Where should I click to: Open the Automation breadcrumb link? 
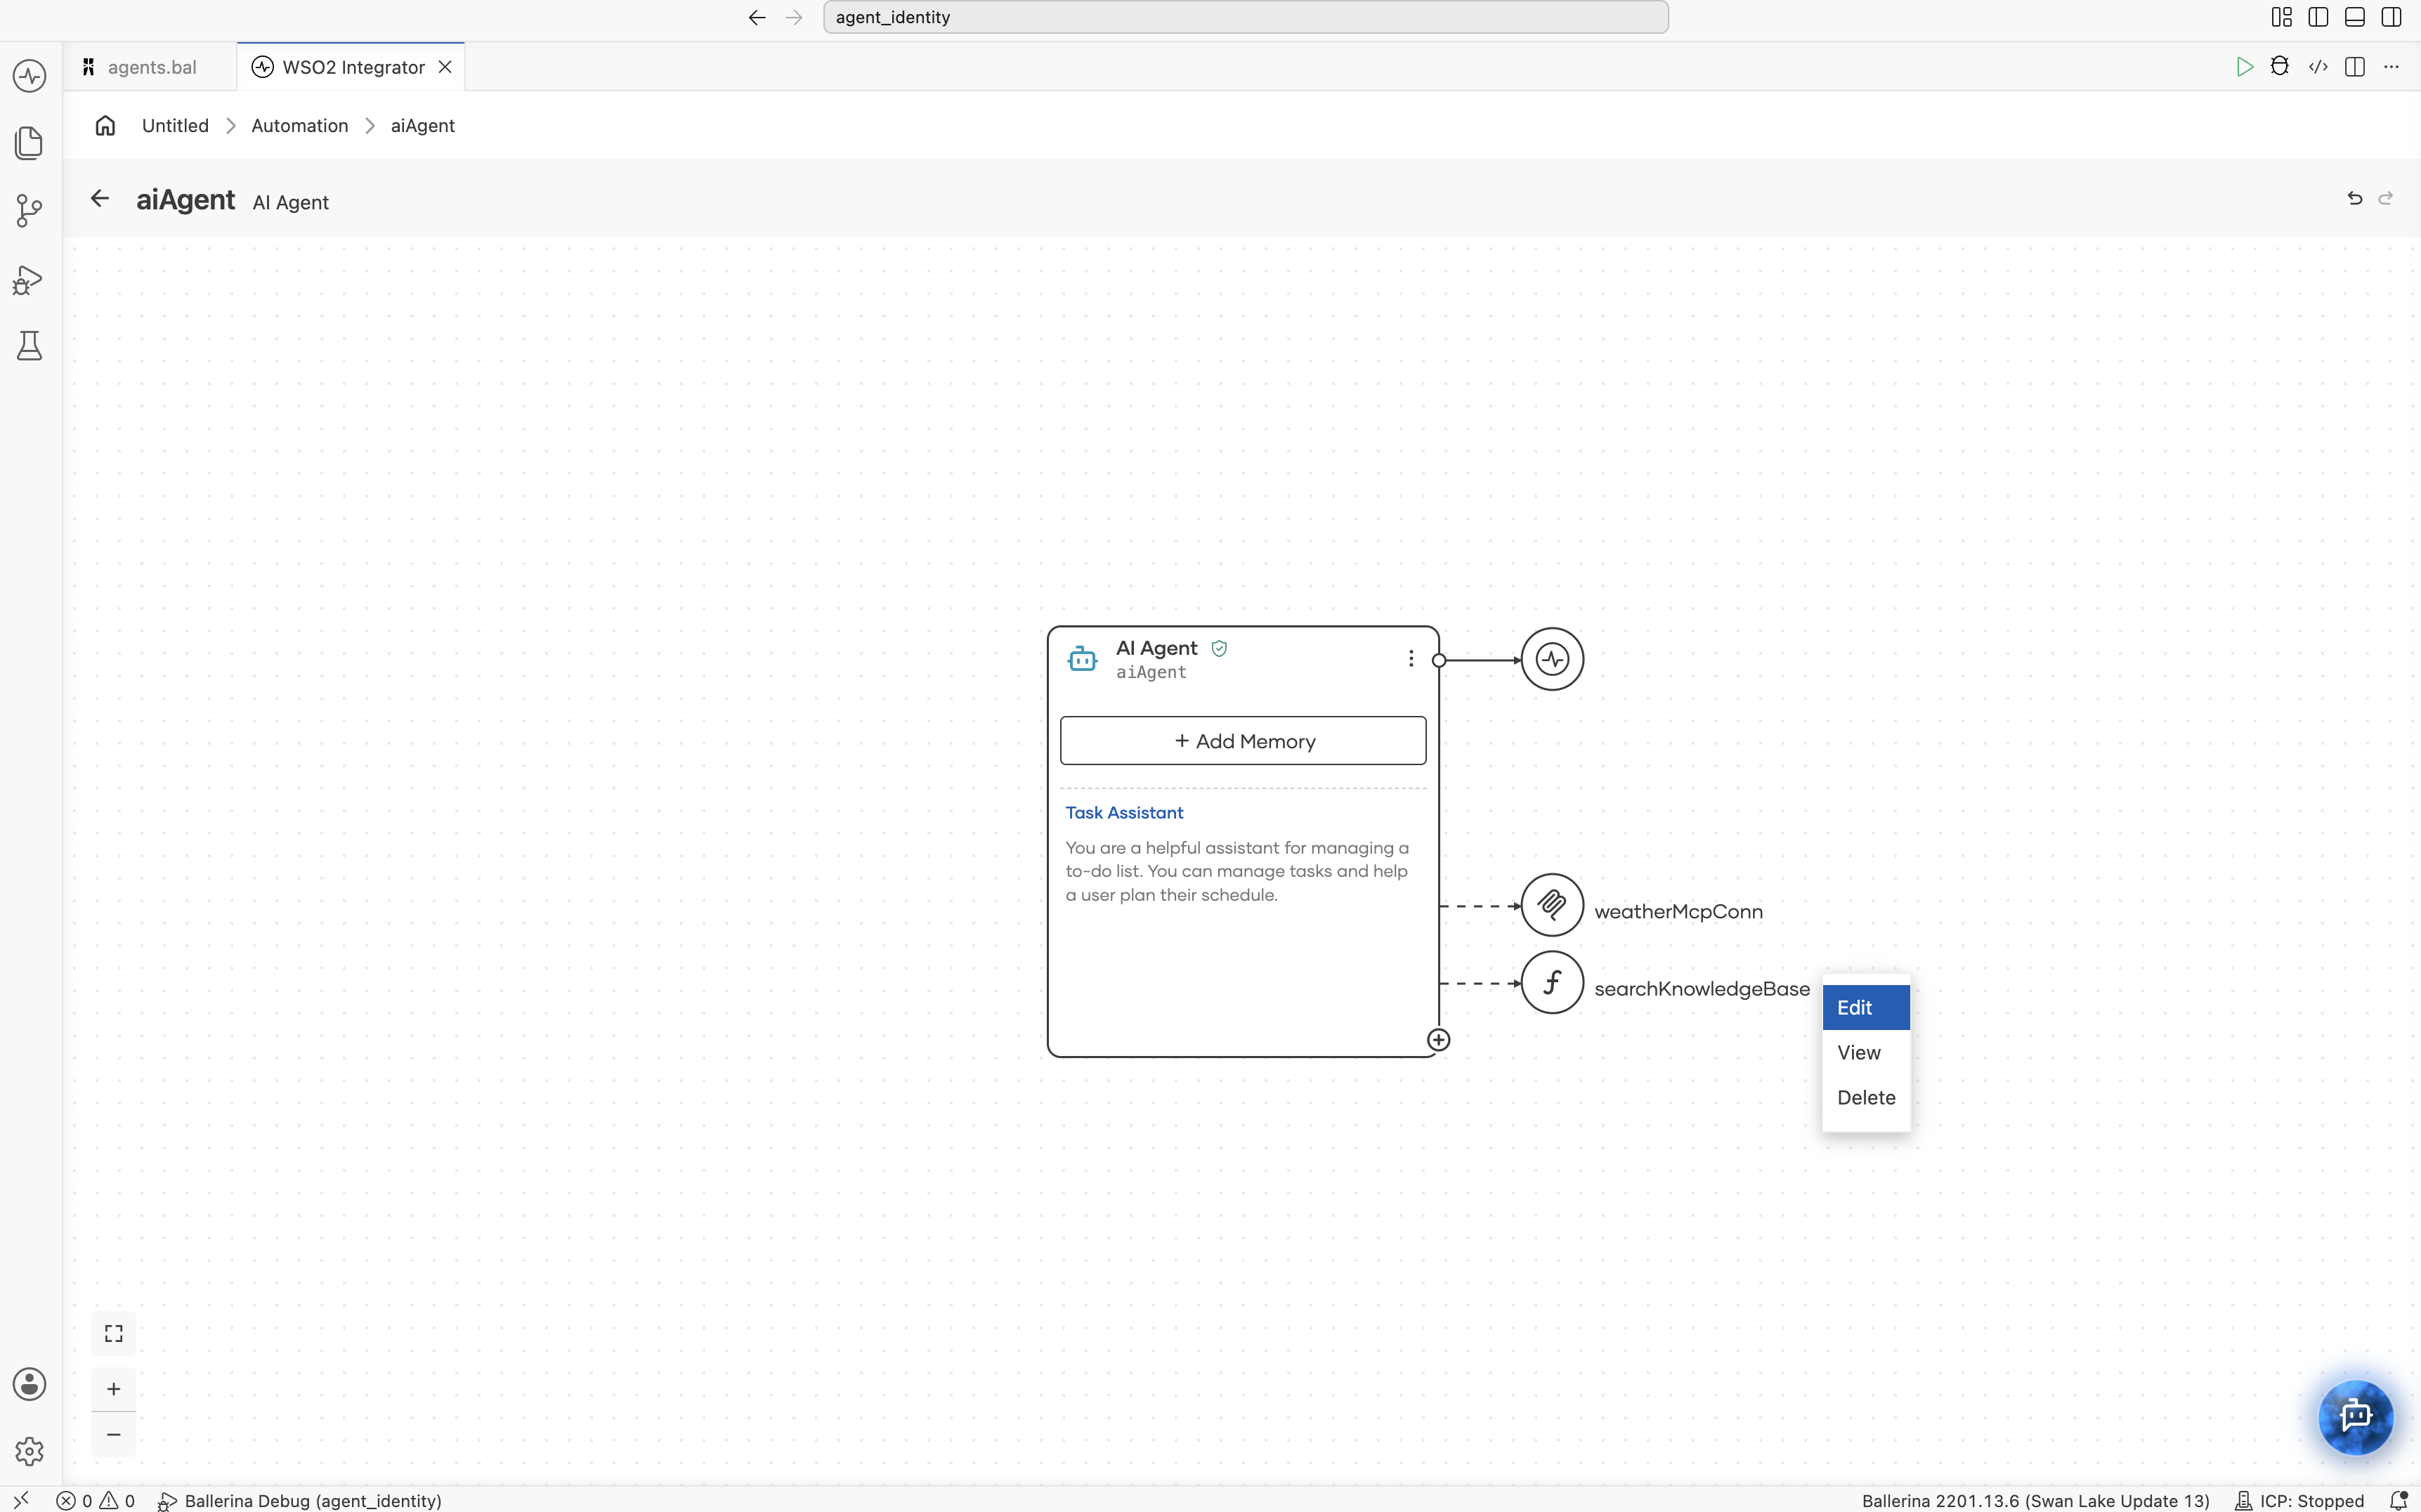[x=300, y=126]
